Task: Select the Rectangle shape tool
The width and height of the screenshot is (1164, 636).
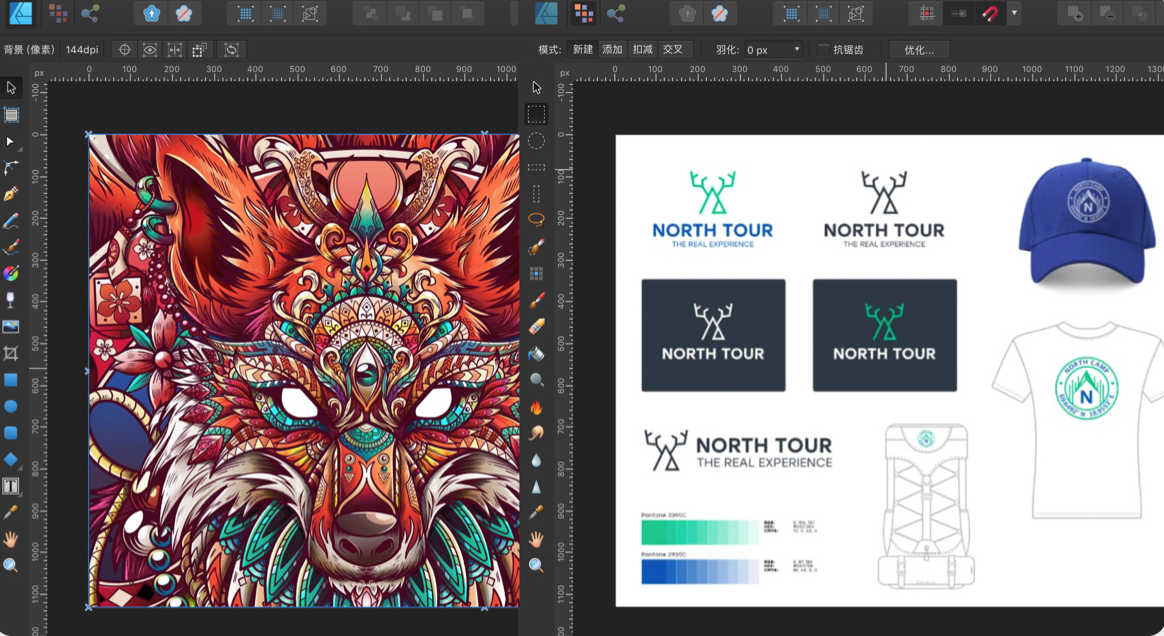Action: coord(11,380)
